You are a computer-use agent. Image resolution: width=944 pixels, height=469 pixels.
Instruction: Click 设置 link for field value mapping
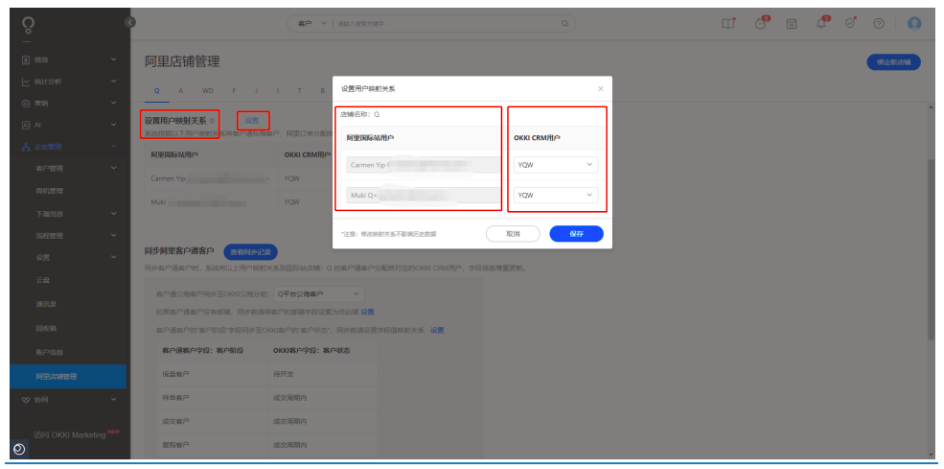click(x=437, y=330)
